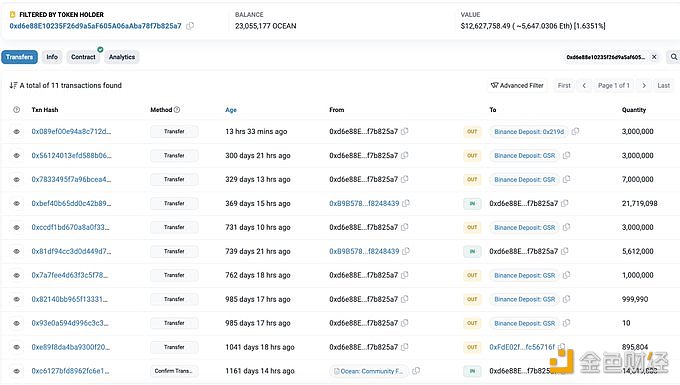Open transaction hash 0x089ef00e94a8c712d

(71, 131)
